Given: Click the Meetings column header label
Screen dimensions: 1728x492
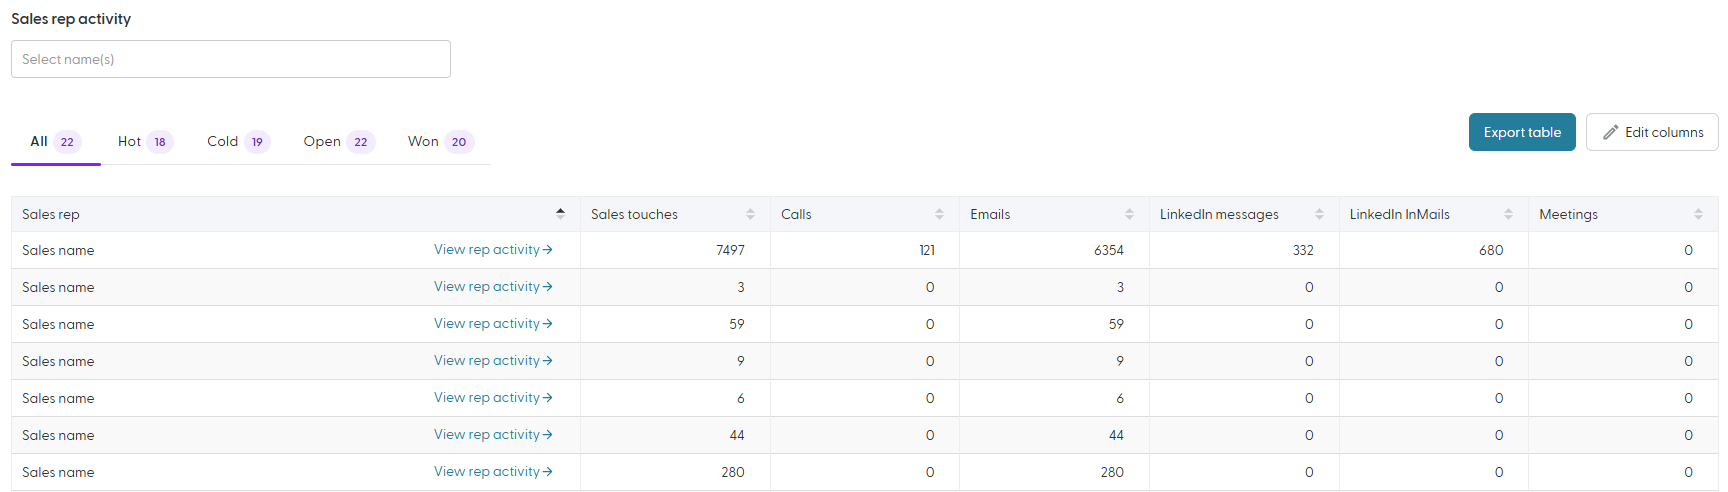Looking at the screenshot, I should coord(1568,214).
